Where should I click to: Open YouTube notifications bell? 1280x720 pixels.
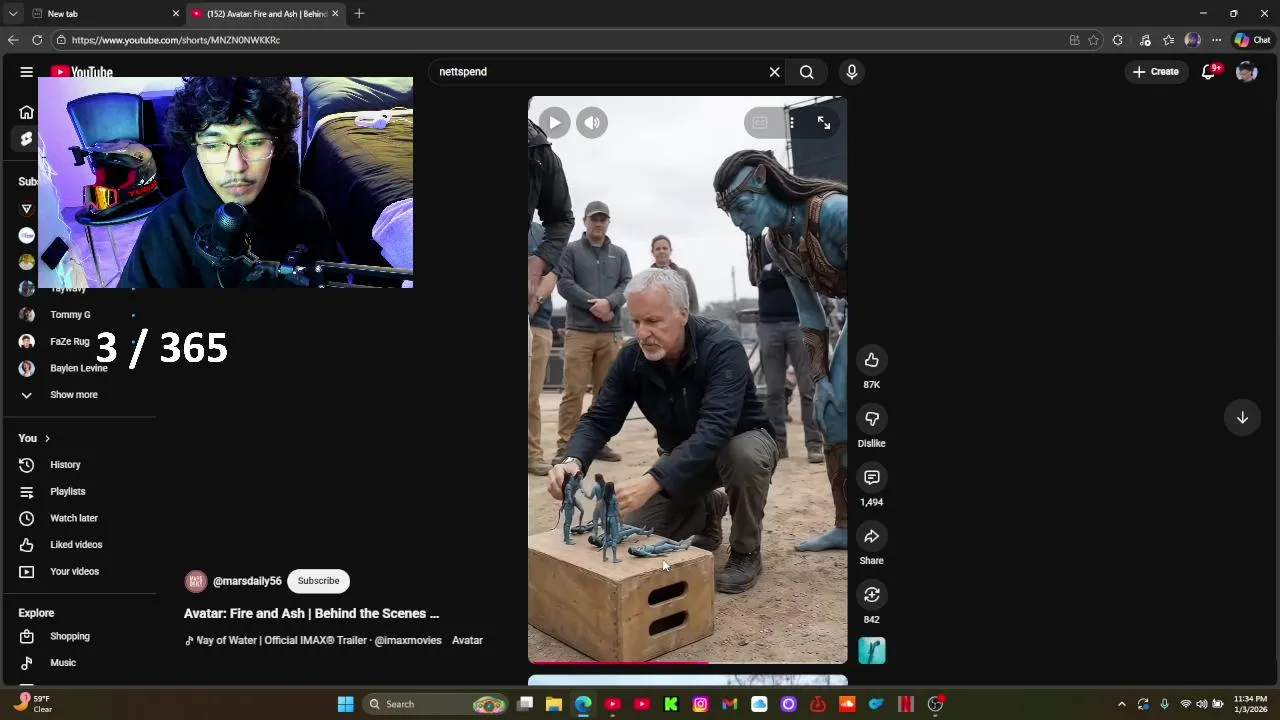click(1208, 72)
